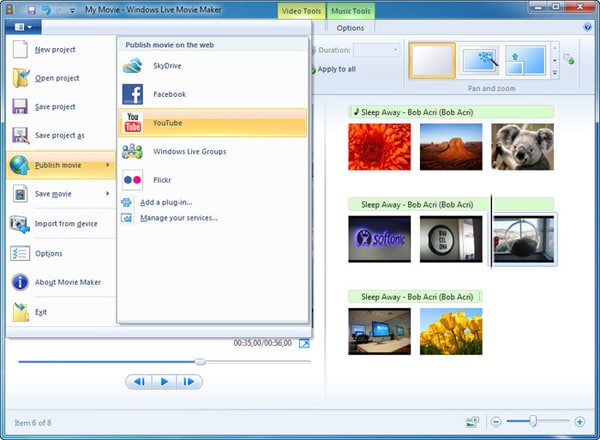This screenshot has width=600, height=440.
Task: Go to next frame button
Action: 189,381
